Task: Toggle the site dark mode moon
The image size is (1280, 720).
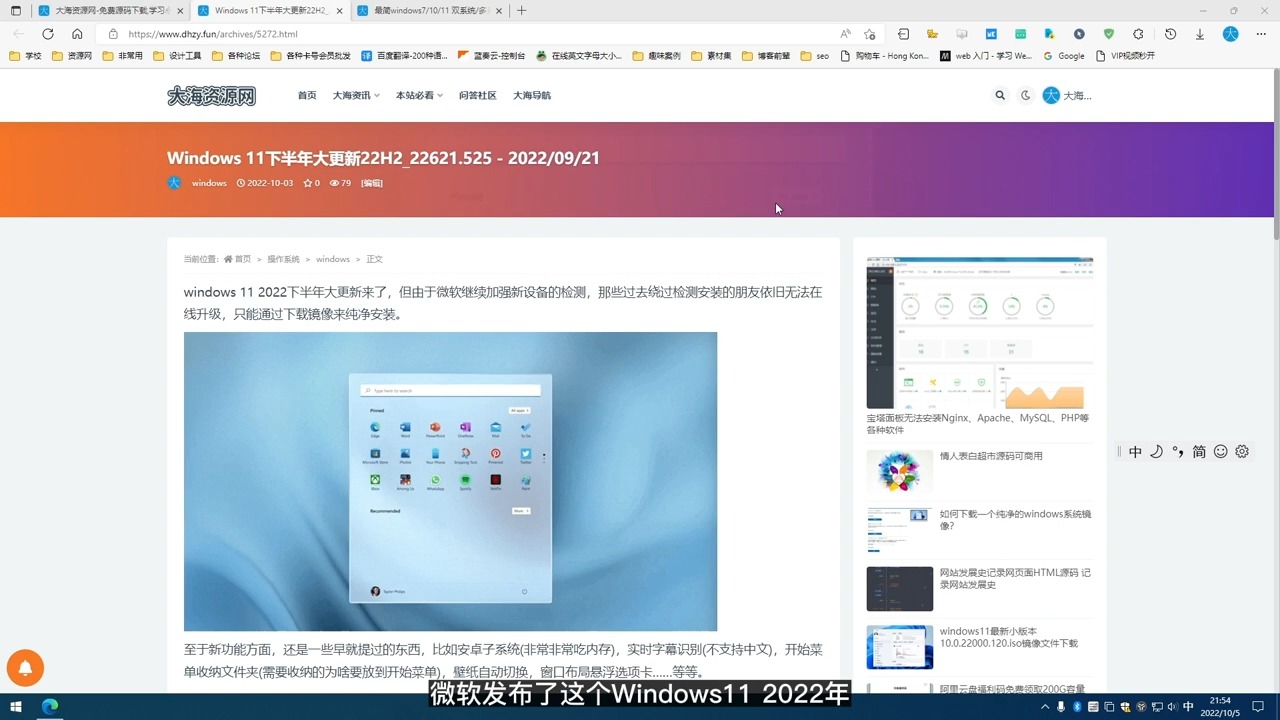Action: click(1025, 96)
